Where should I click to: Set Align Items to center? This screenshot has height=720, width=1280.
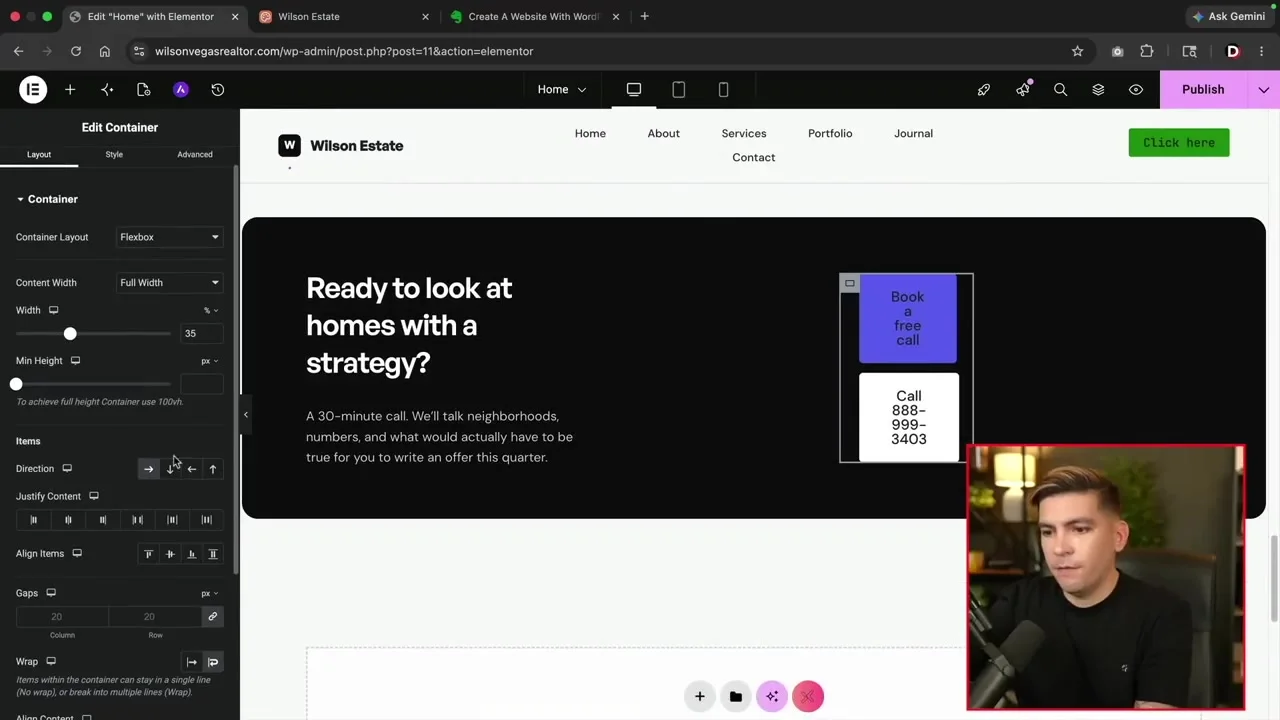[x=170, y=554]
